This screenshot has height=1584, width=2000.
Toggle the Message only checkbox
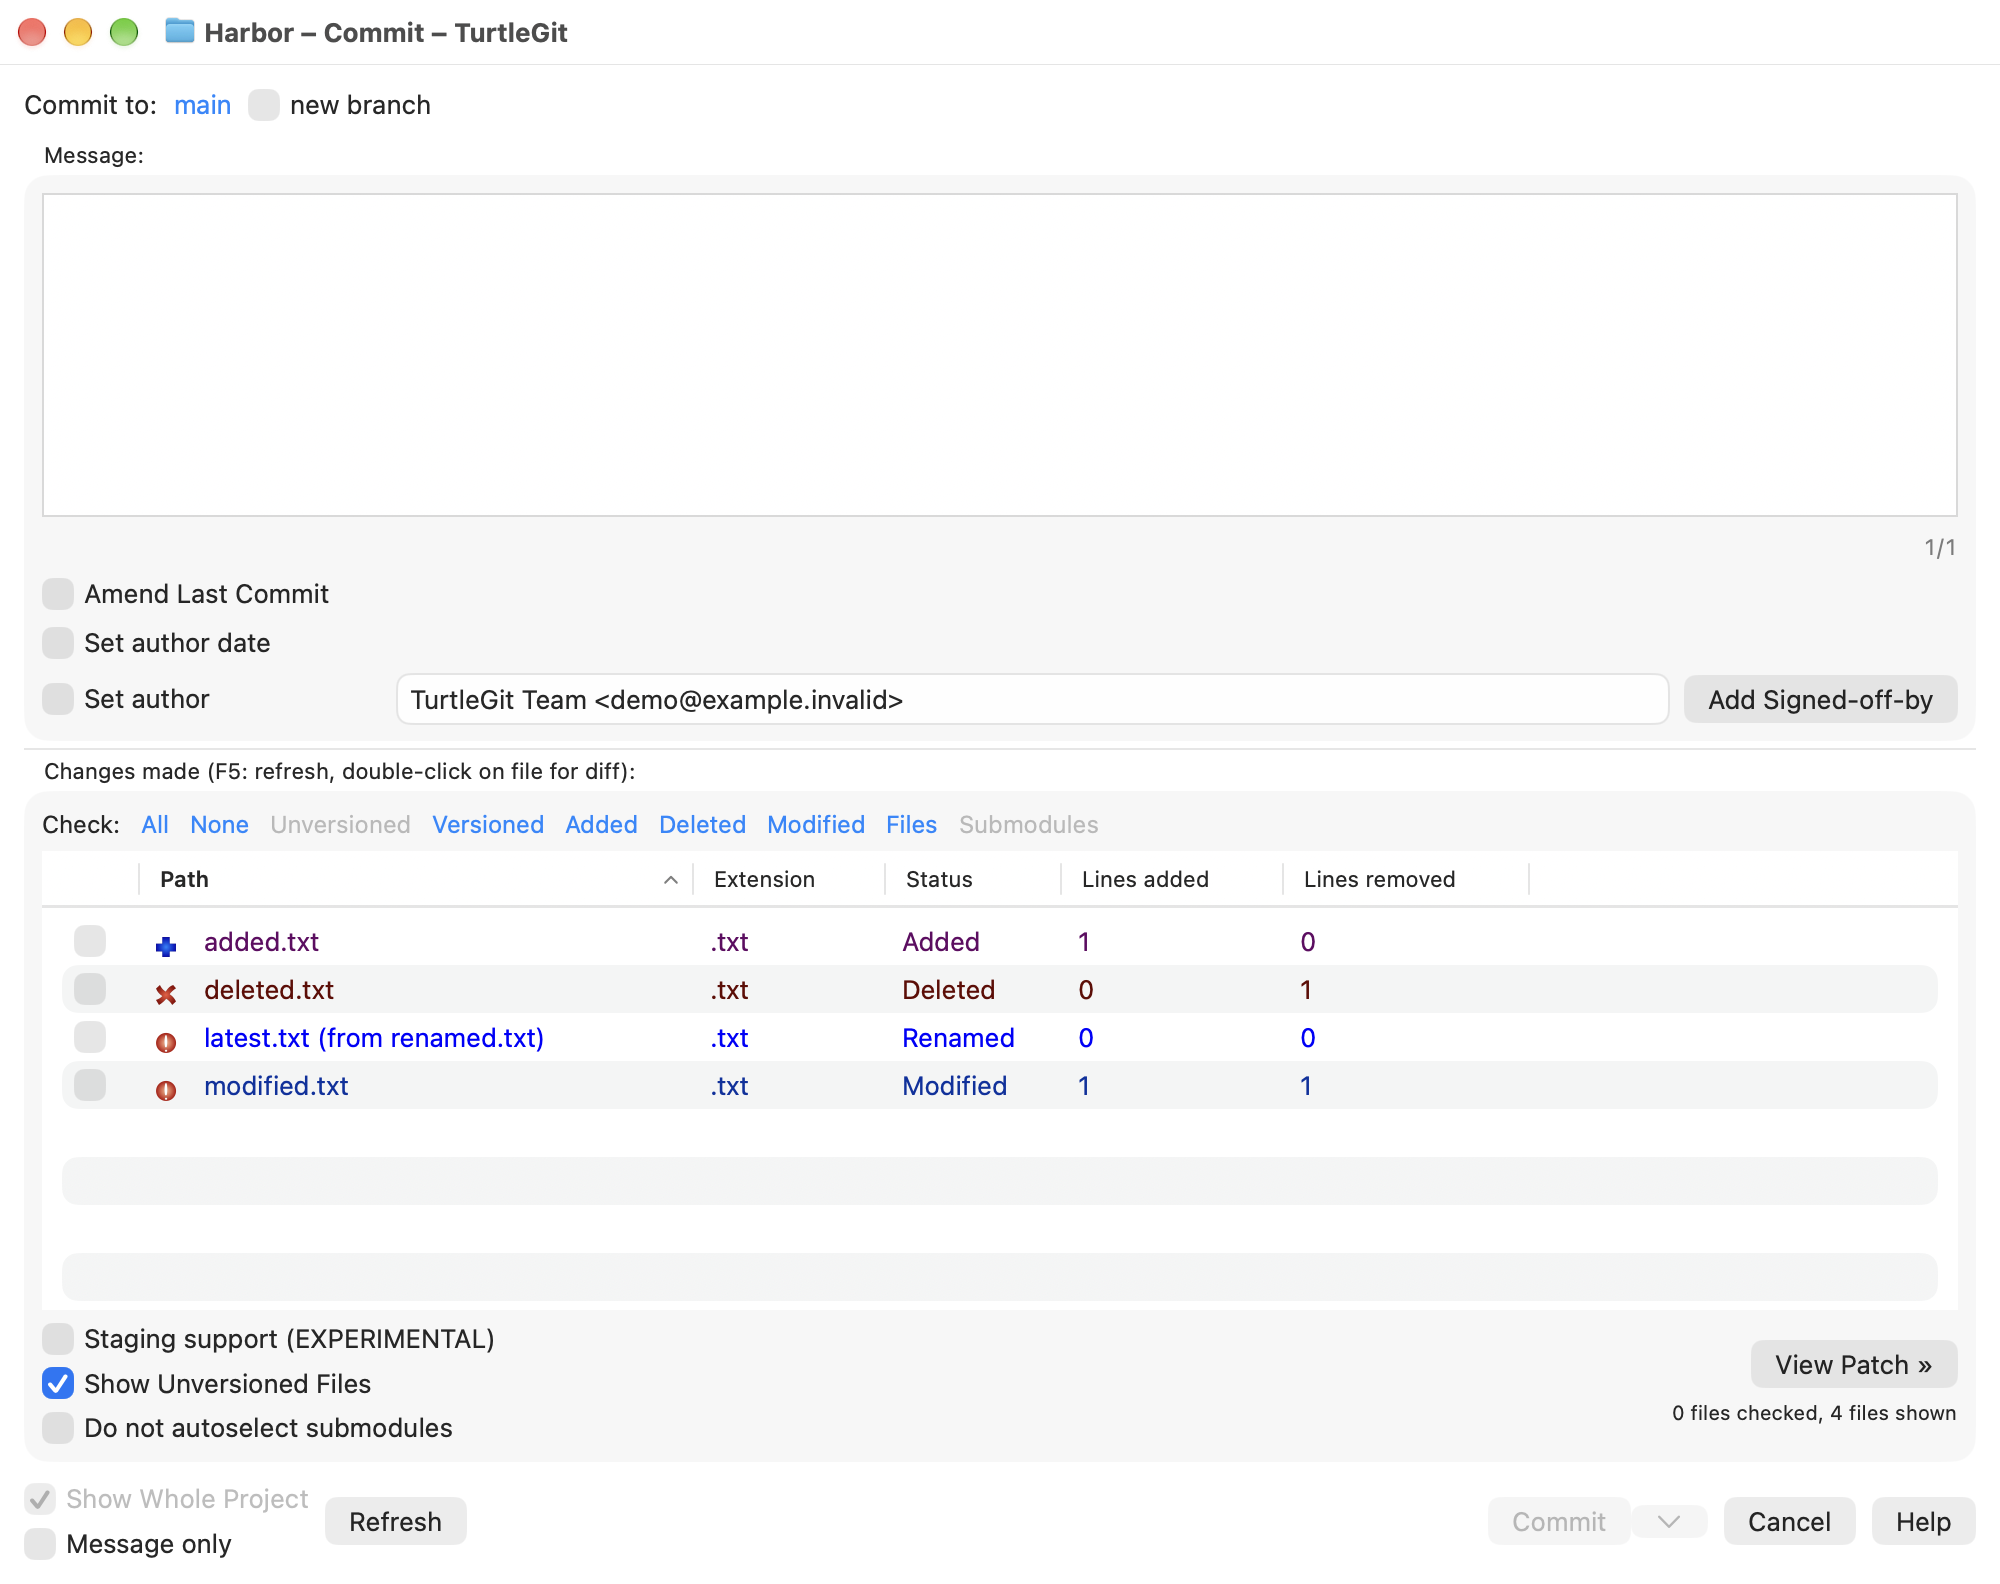click(x=40, y=1544)
